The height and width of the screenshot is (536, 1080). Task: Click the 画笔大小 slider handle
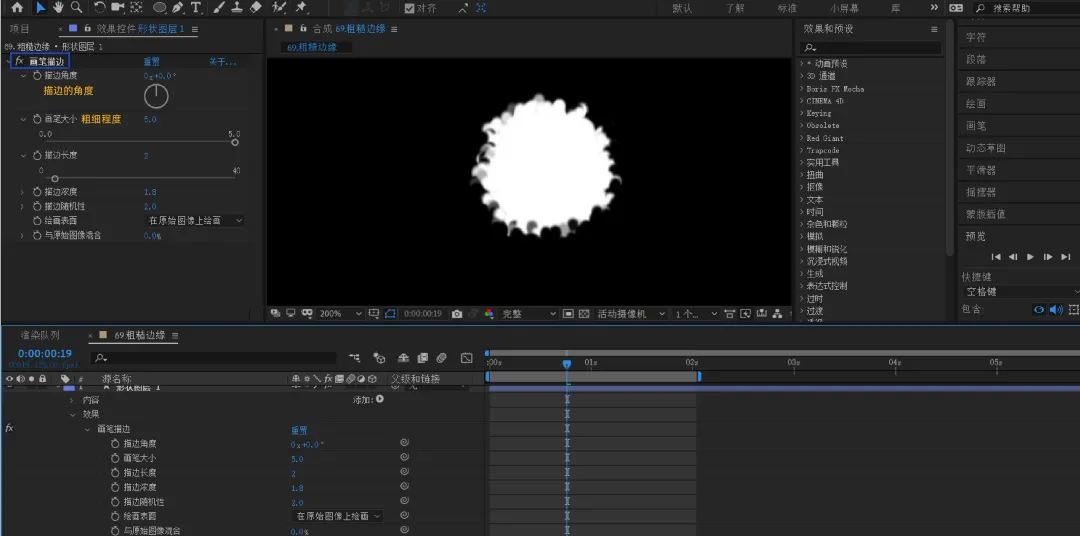235,142
